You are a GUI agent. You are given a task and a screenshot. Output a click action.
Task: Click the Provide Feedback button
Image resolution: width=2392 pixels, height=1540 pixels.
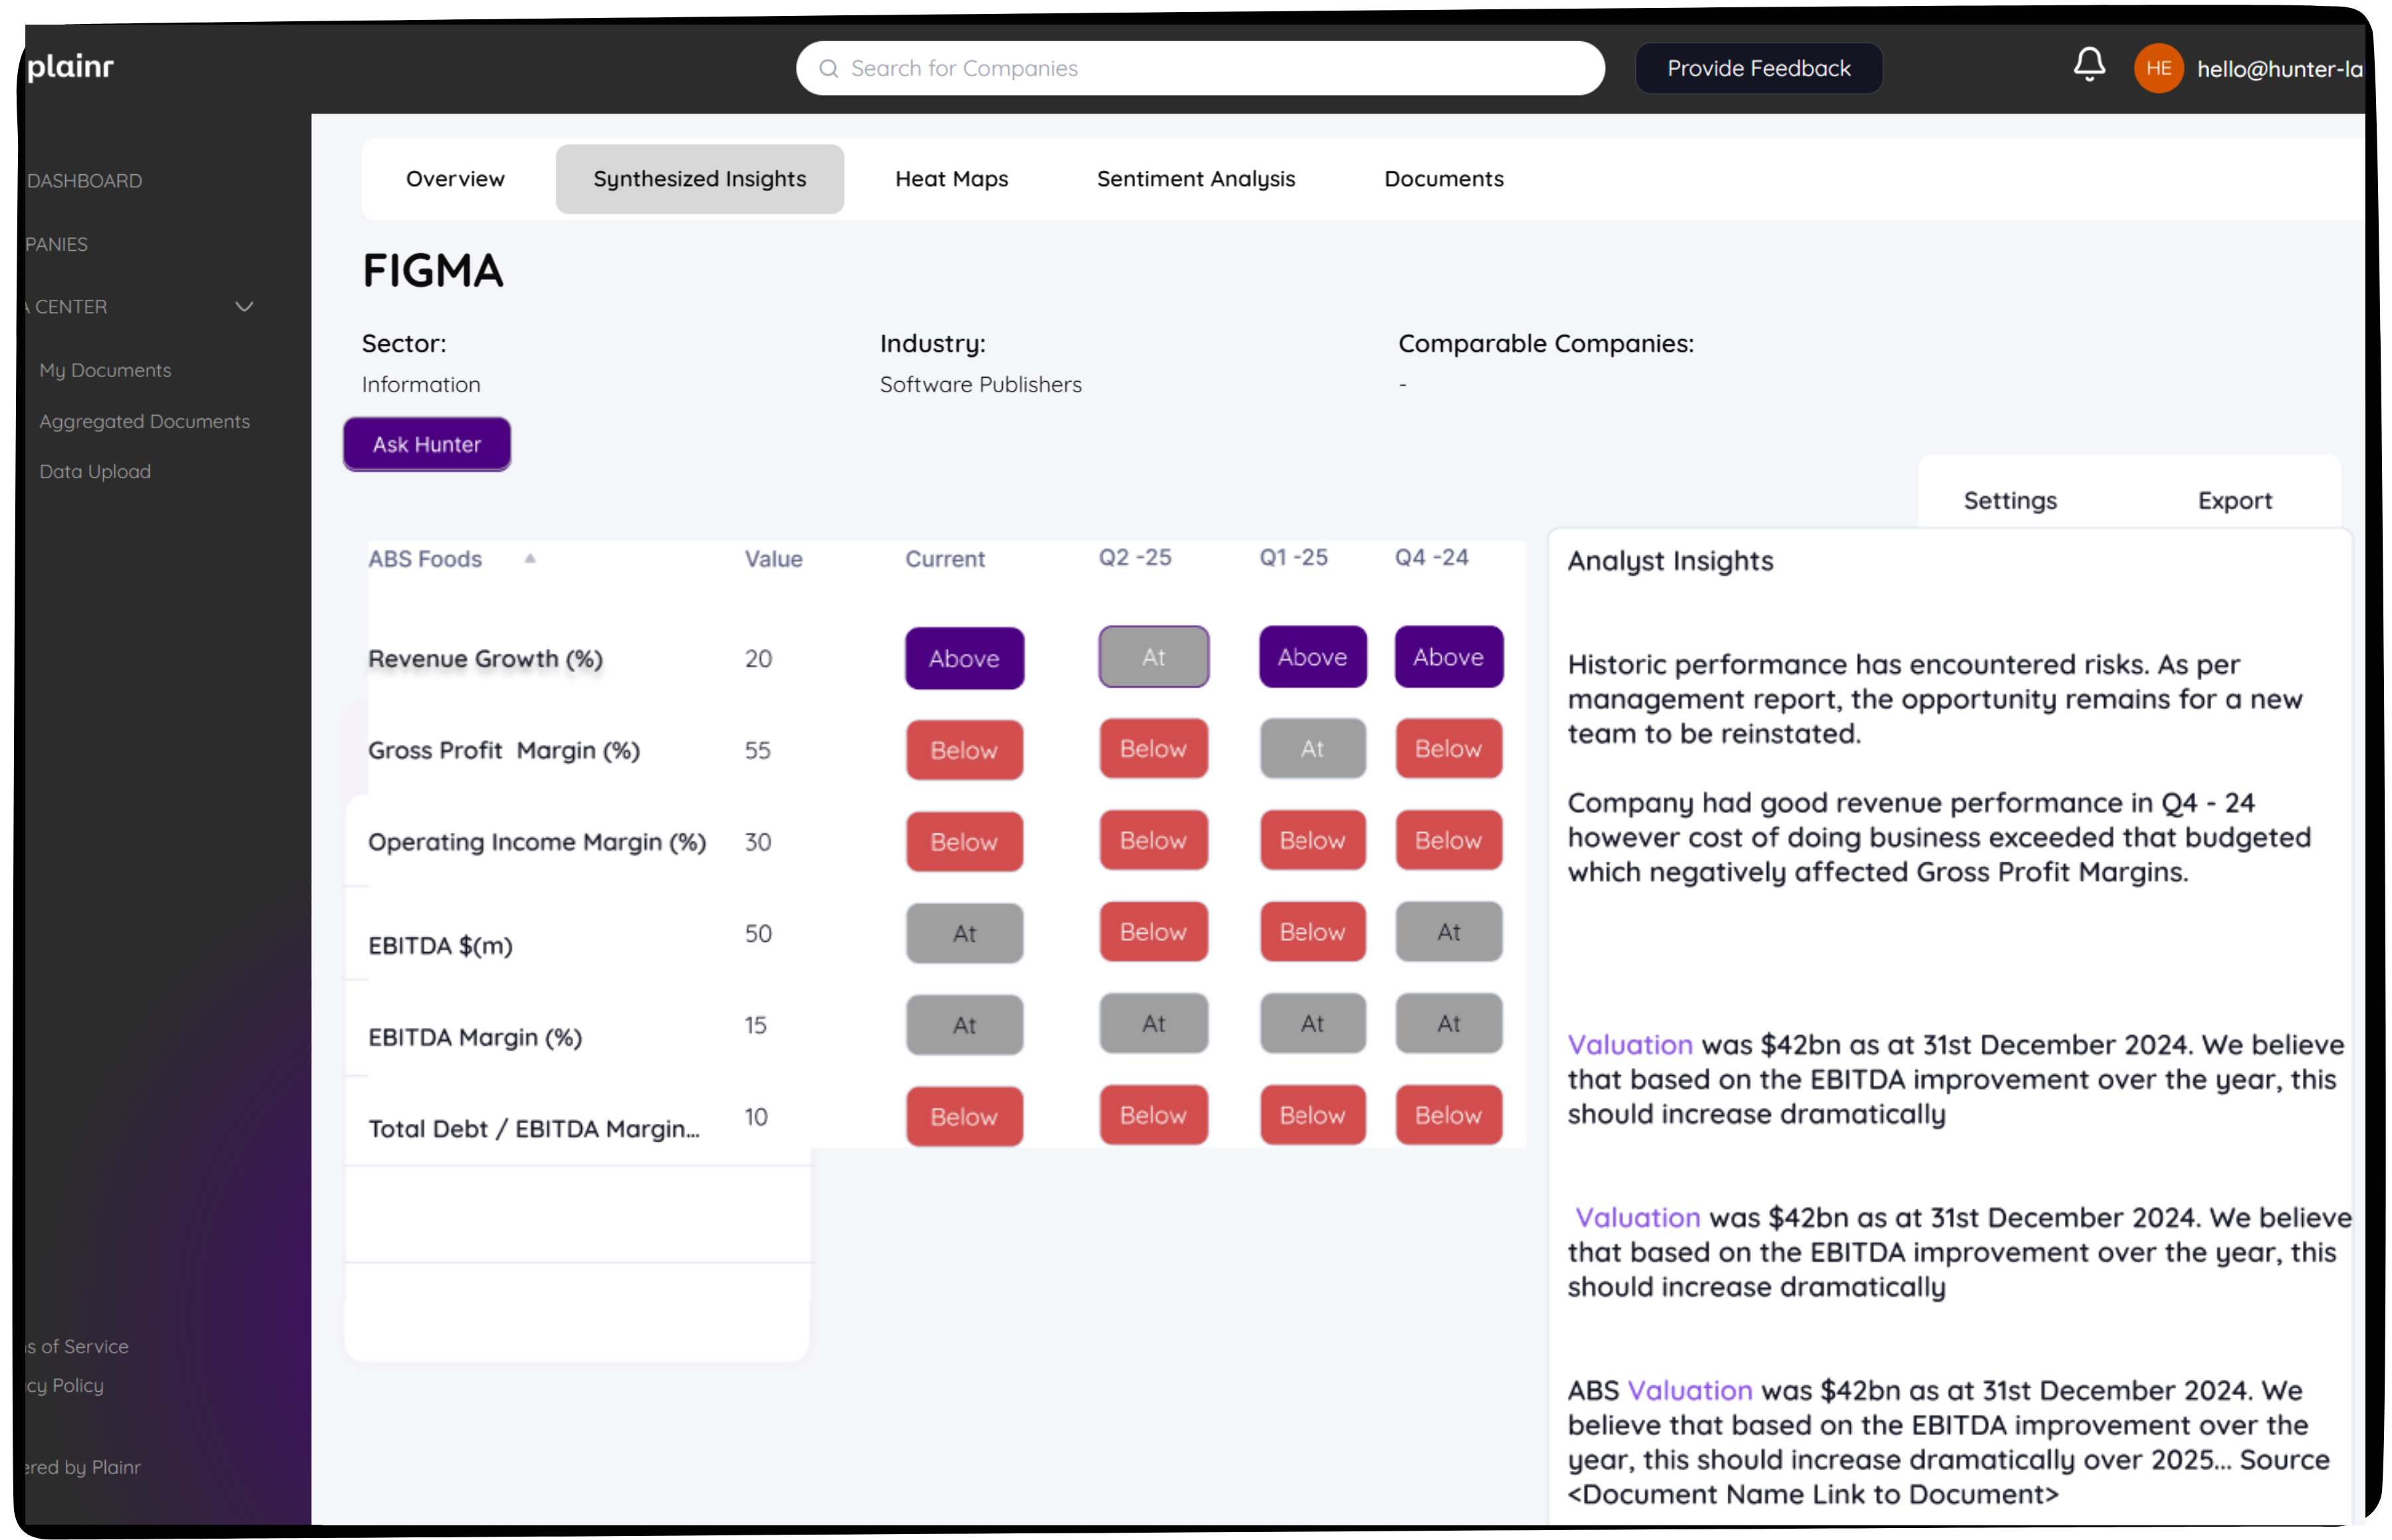click(1758, 68)
